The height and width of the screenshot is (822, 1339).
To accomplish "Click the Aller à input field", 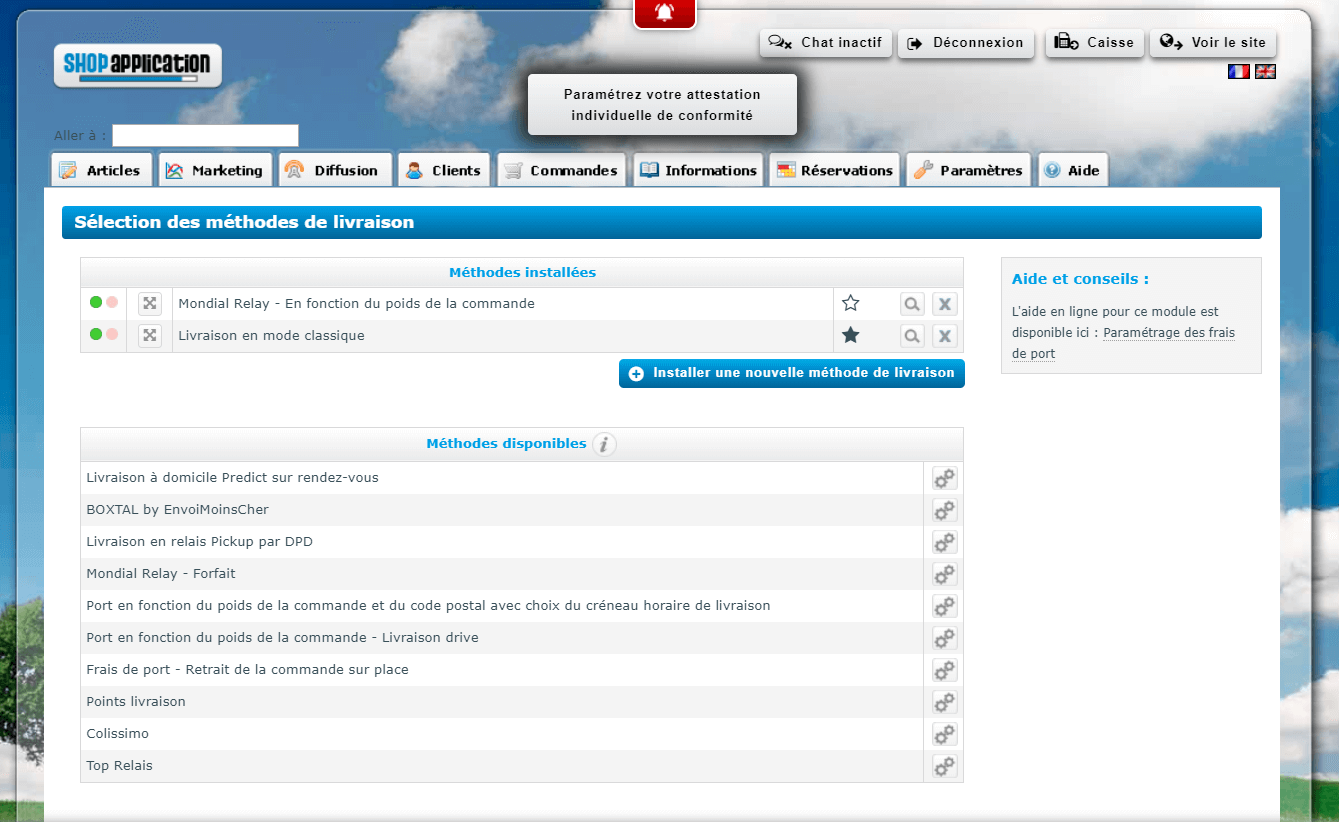I will tap(205, 136).
